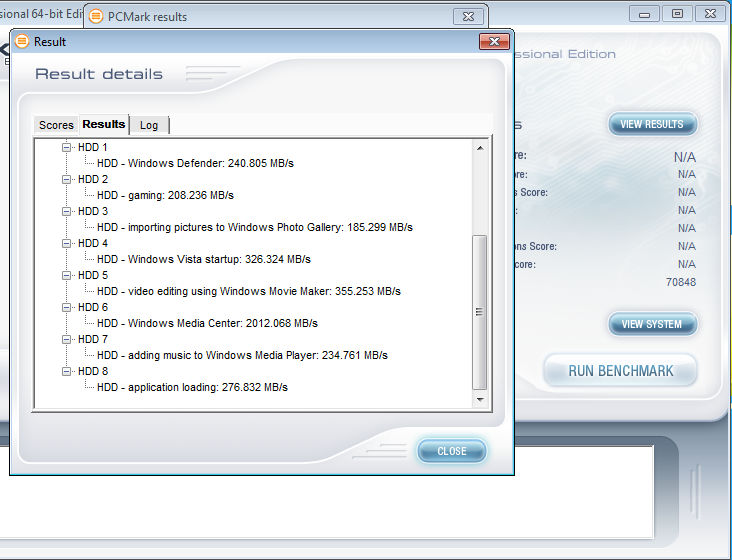This screenshot has height=560, width=732.
Task: Select the Results tab
Action: [104, 124]
